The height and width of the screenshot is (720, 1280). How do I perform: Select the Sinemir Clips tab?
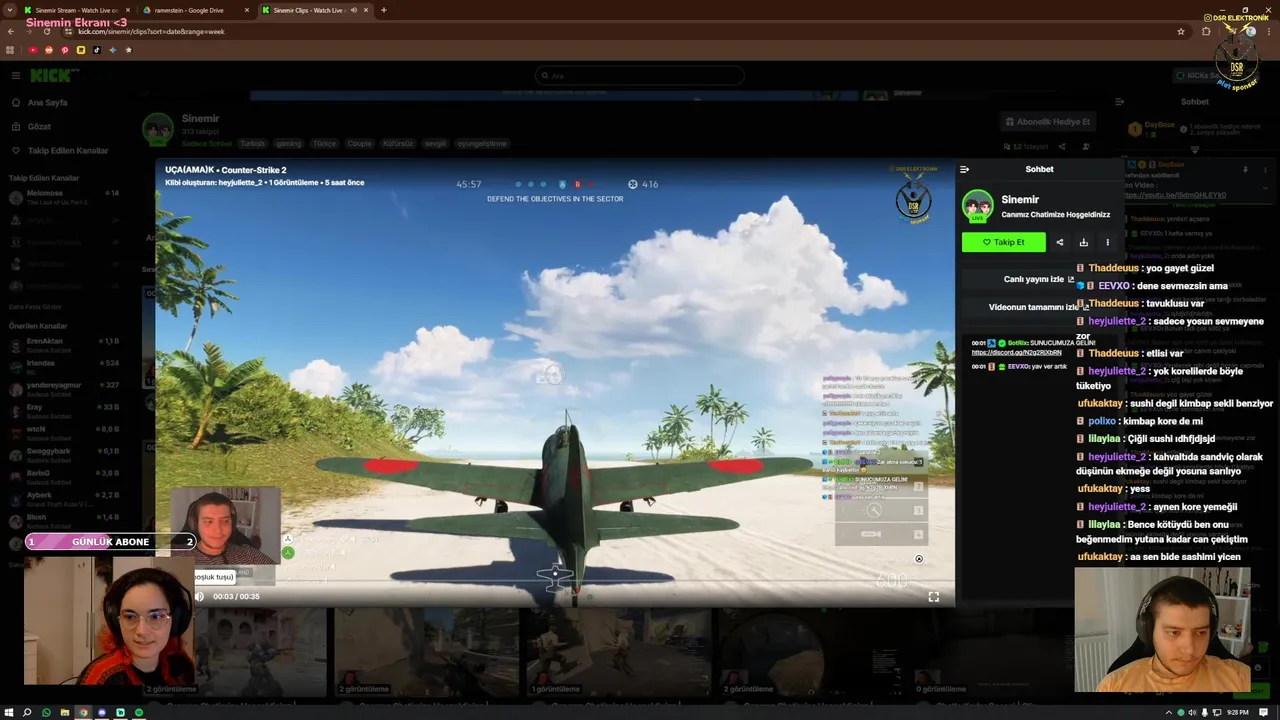point(315,10)
